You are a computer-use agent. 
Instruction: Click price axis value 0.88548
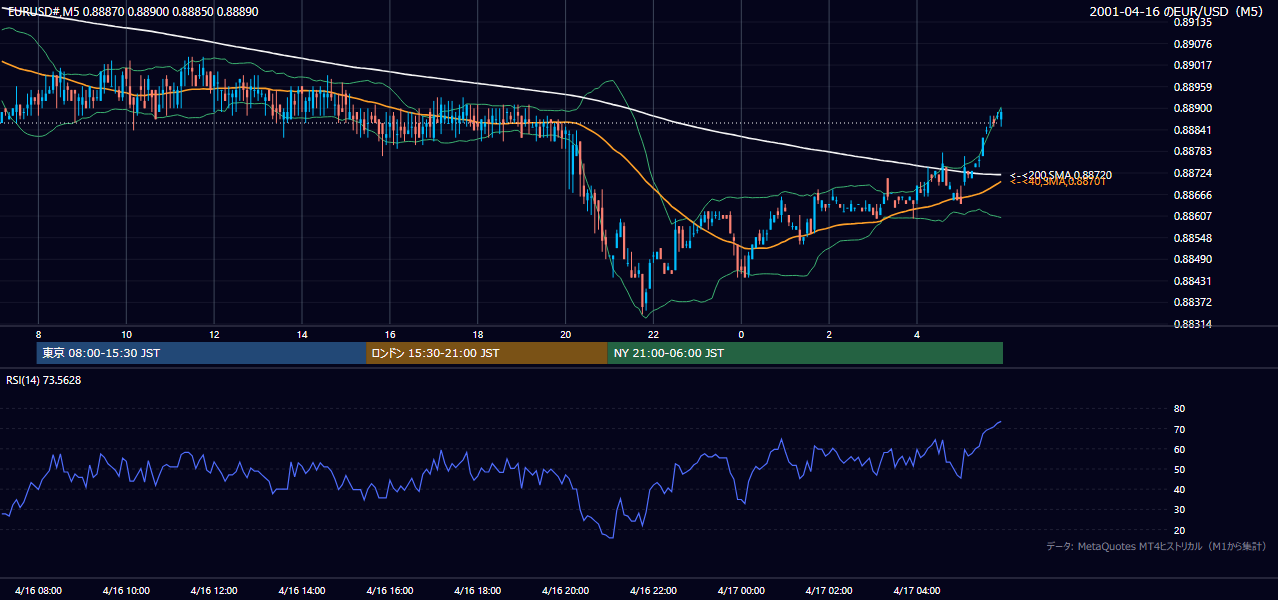coord(1193,238)
